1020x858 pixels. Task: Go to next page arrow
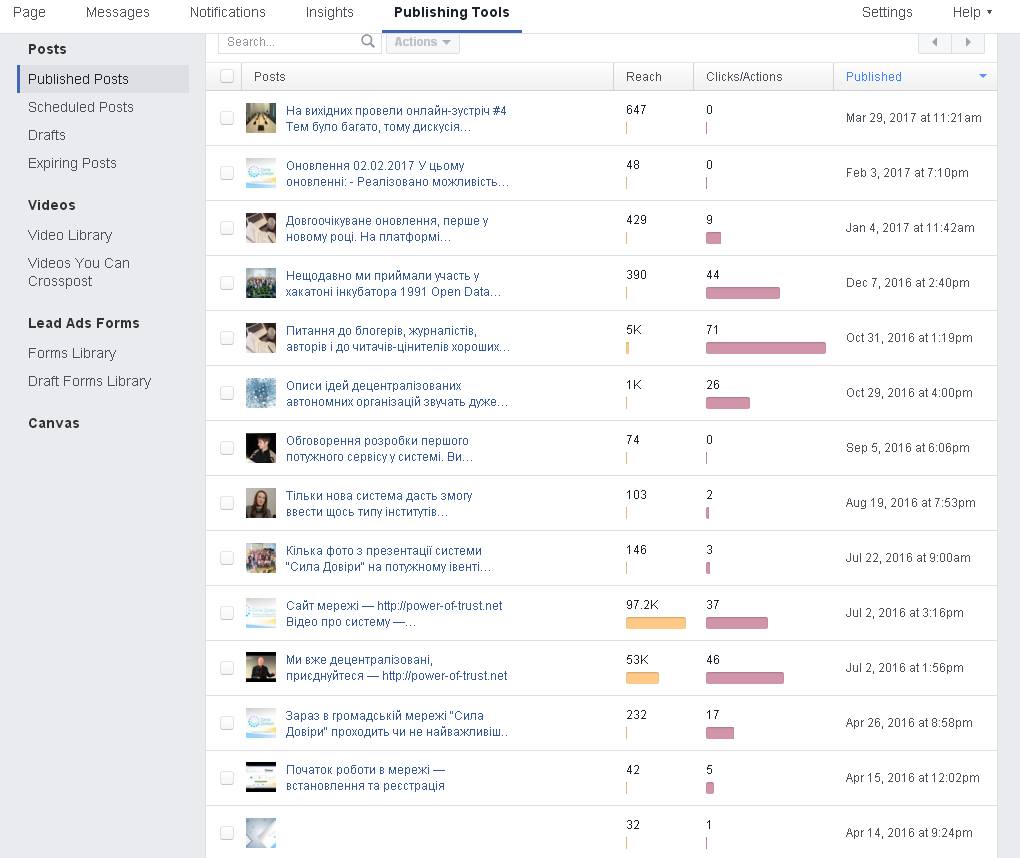(x=967, y=42)
